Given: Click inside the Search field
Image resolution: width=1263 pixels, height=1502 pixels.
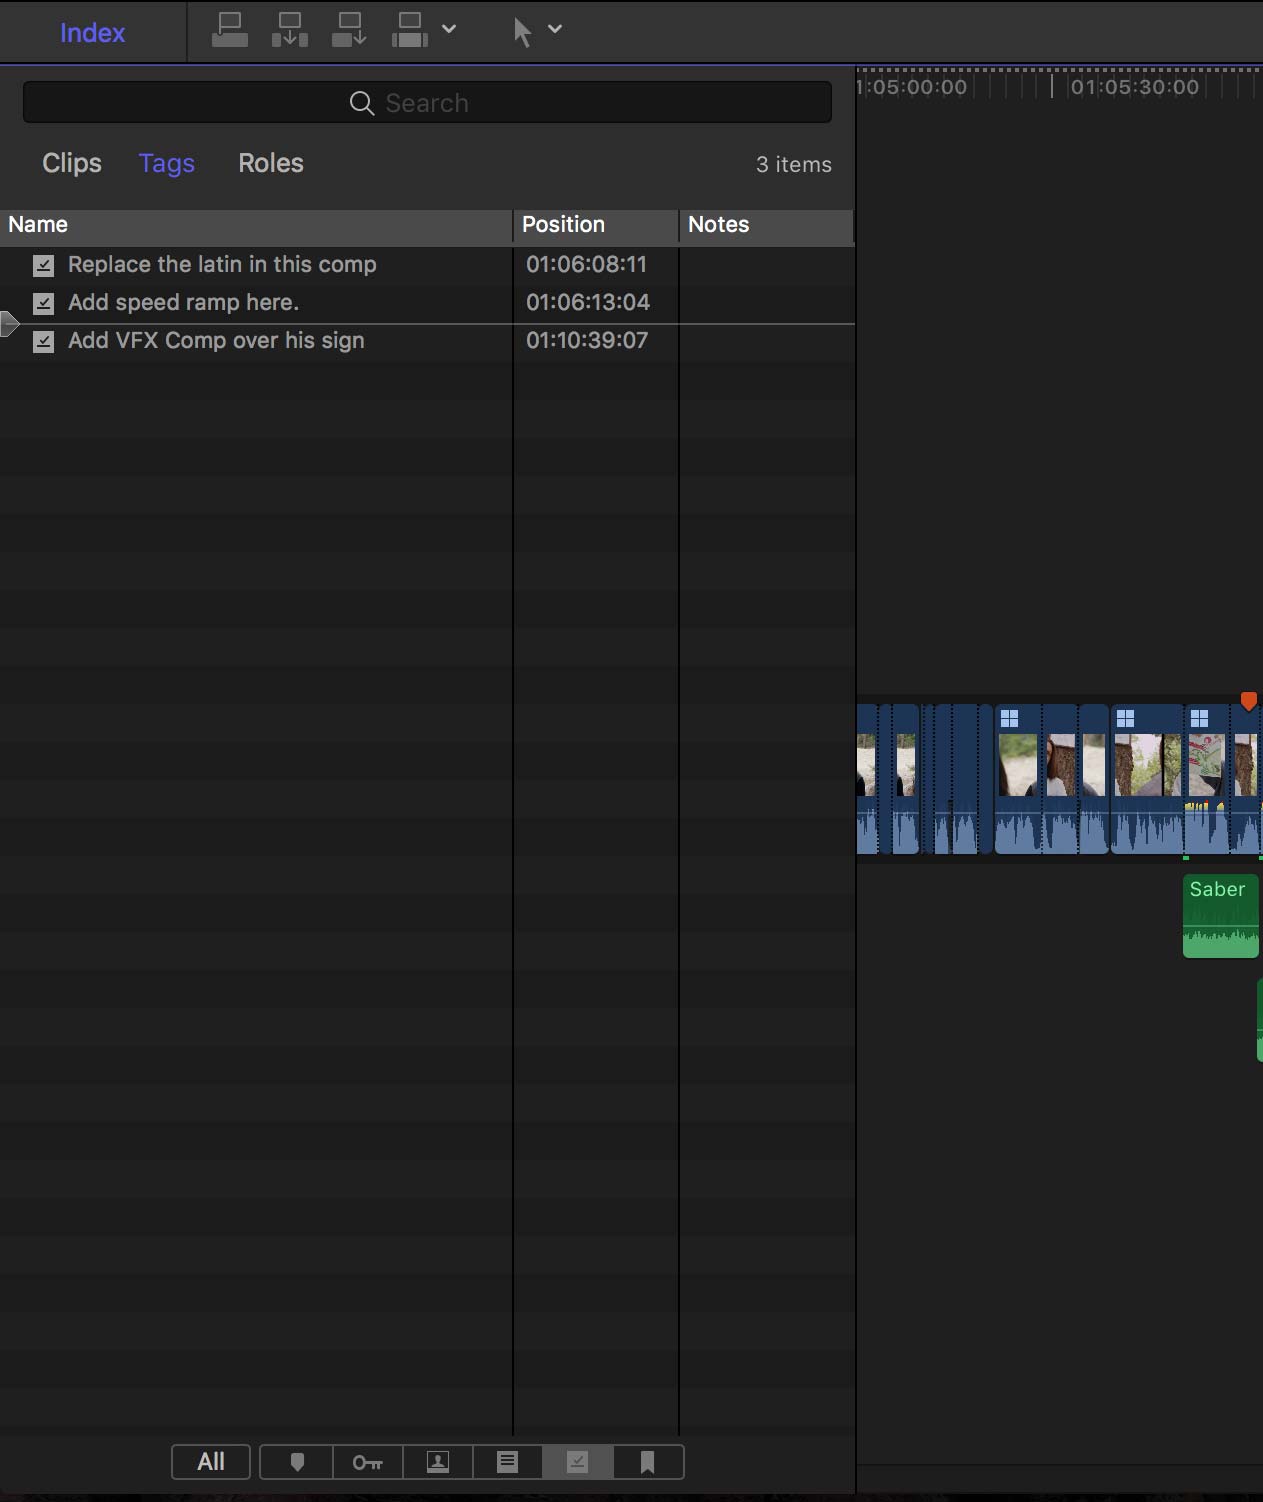Looking at the screenshot, I should click(427, 103).
